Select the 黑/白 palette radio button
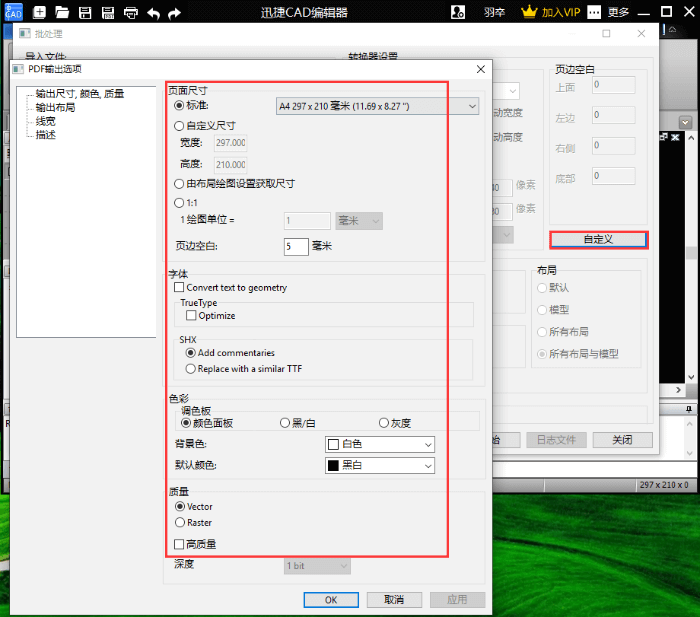This screenshot has height=617, width=700. pos(285,423)
